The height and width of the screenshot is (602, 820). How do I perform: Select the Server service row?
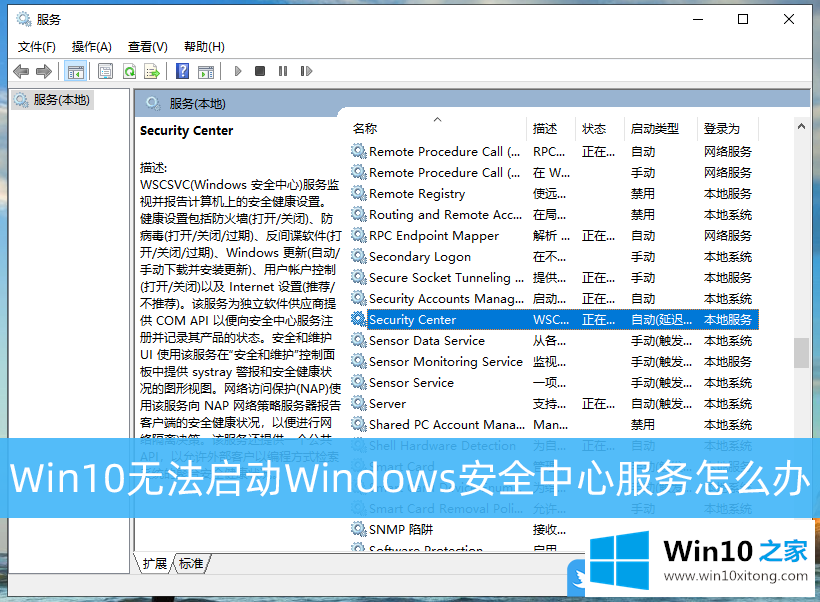point(554,404)
